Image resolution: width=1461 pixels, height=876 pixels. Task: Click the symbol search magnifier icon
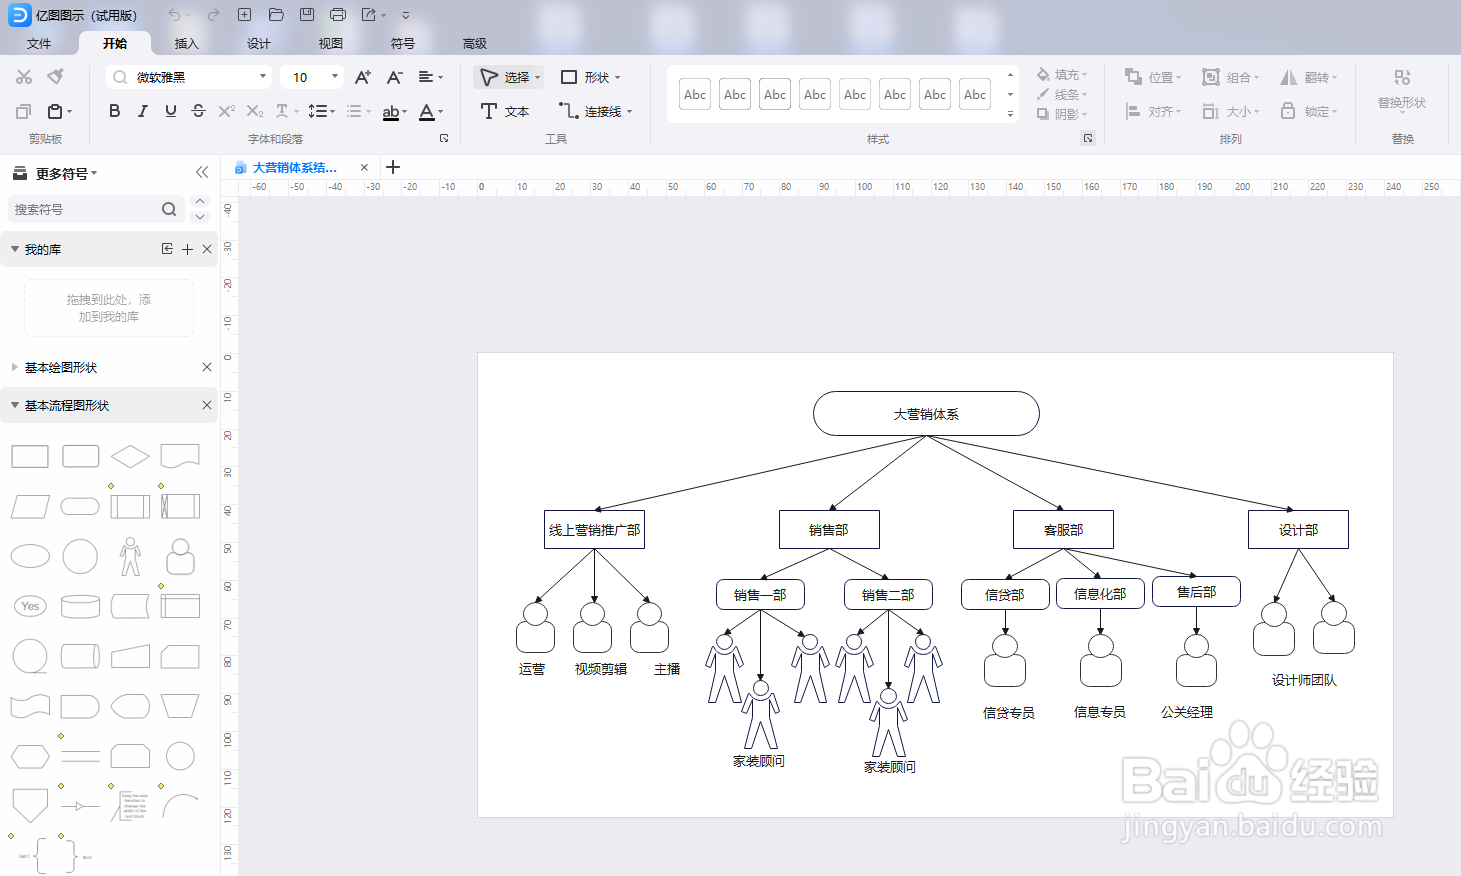click(x=169, y=209)
